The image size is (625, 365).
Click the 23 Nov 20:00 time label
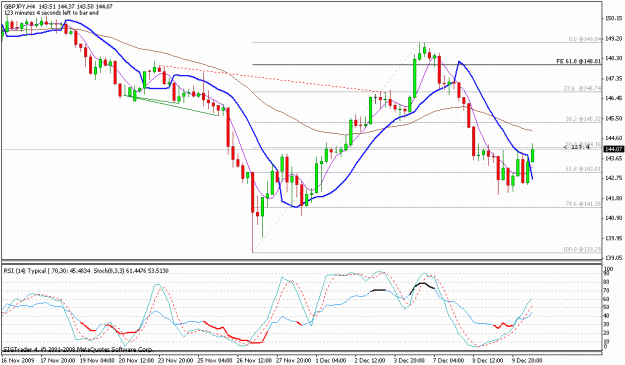[176, 361]
